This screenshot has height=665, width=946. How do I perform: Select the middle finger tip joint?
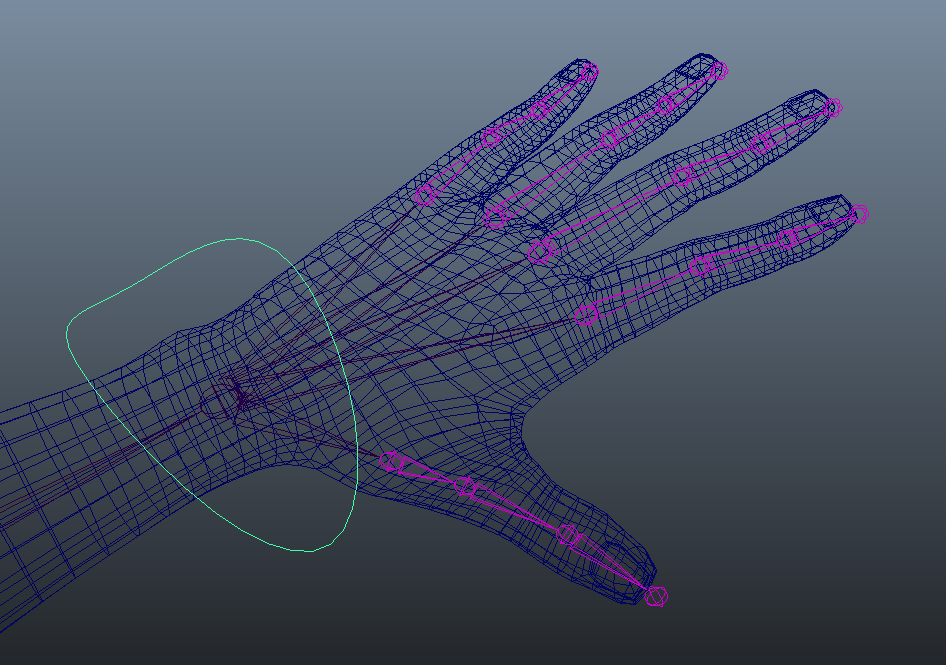[833, 108]
